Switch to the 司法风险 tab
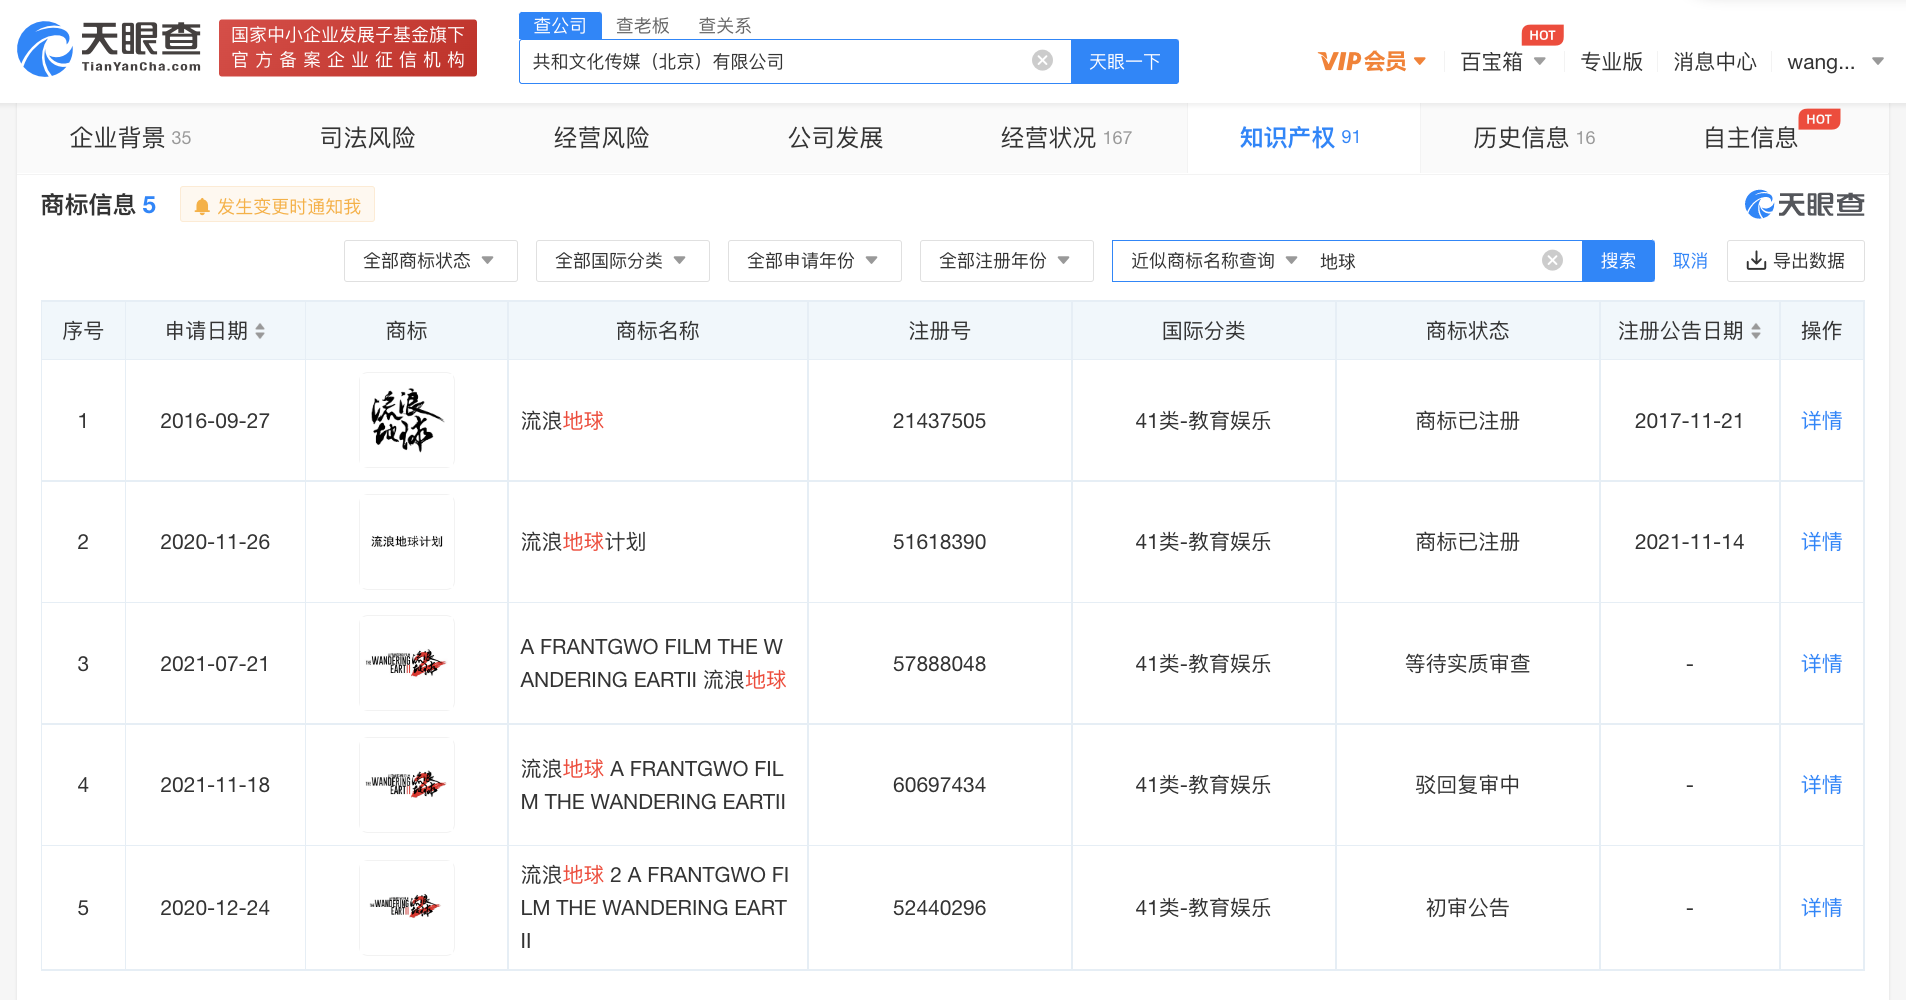 (368, 138)
